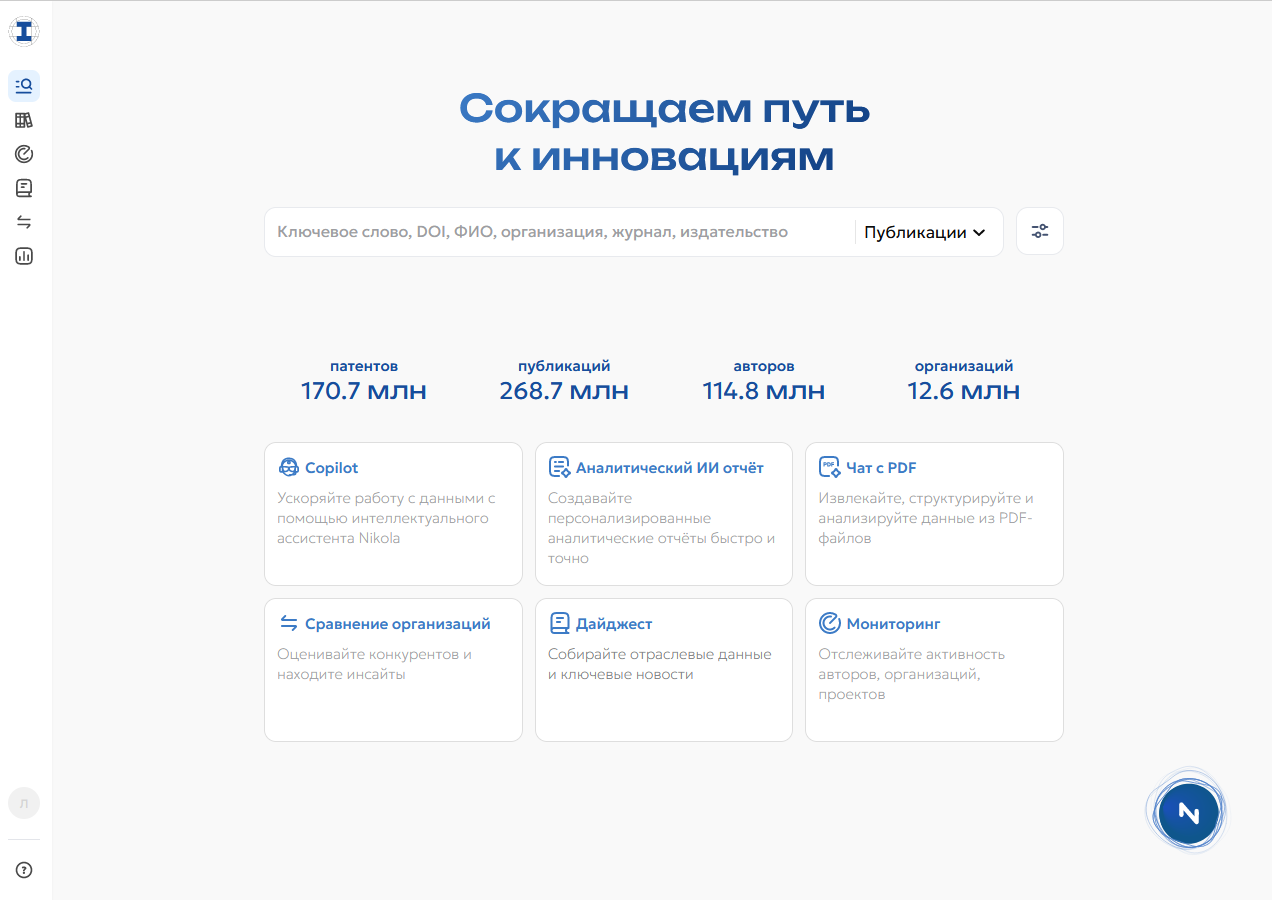This screenshot has width=1272, height=900.
Task: Click the патентов 170.7 млн statistic
Action: (x=364, y=381)
